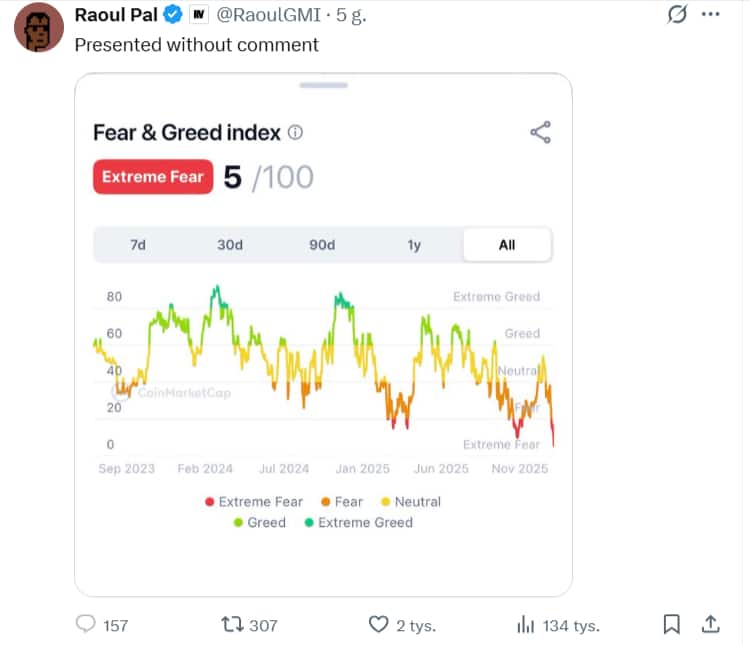This screenshot has height=645, width=750.
Task: Select the 90d time range
Action: pos(322,245)
